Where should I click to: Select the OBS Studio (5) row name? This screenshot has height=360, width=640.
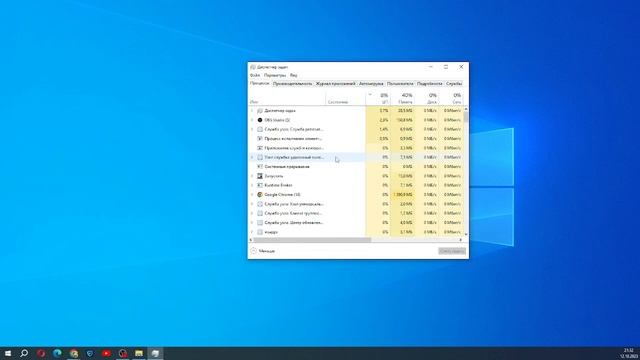[277, 120]
